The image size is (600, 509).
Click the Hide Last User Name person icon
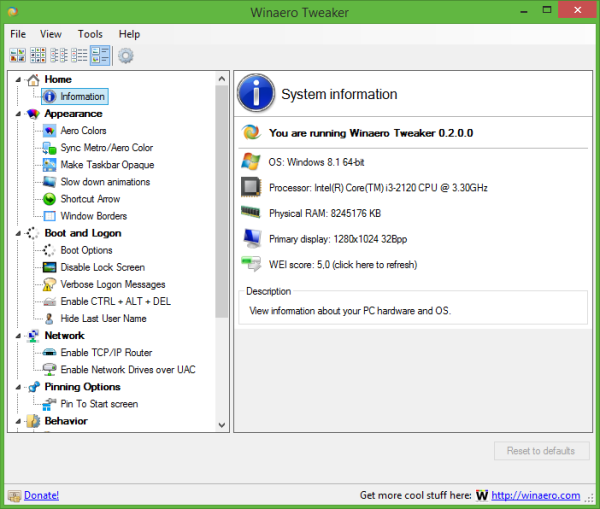(49, 318)
